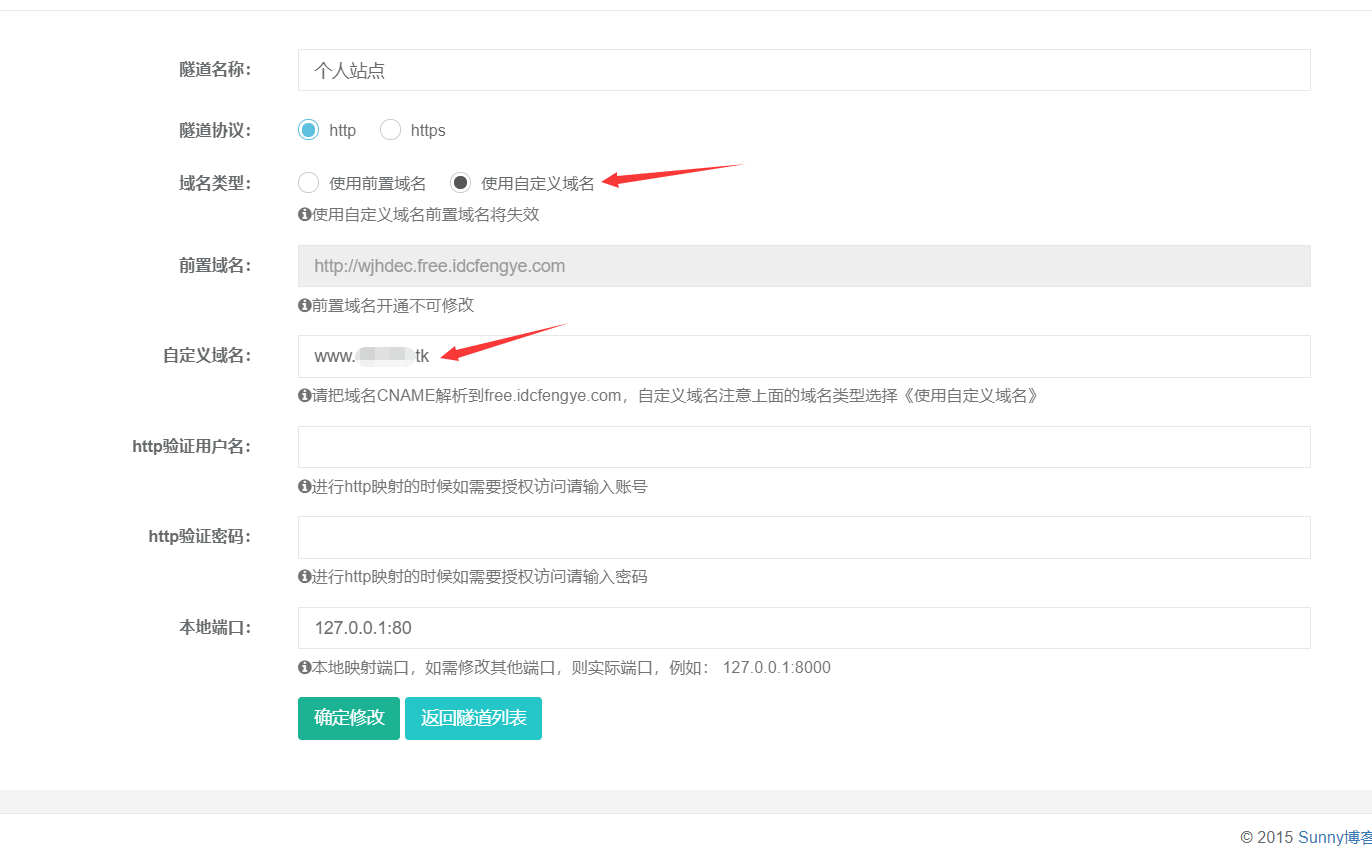Click the 本地端口 field showing 127.0.0.1:80
Image resolution: width=1372 pixels, height=849 pixels.
pos(803,628)
